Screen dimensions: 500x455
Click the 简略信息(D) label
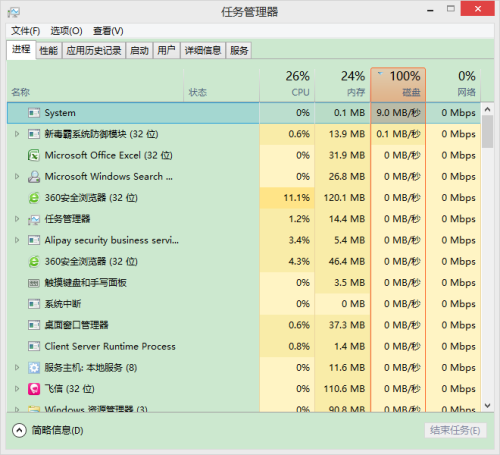(x=57, y=430)
